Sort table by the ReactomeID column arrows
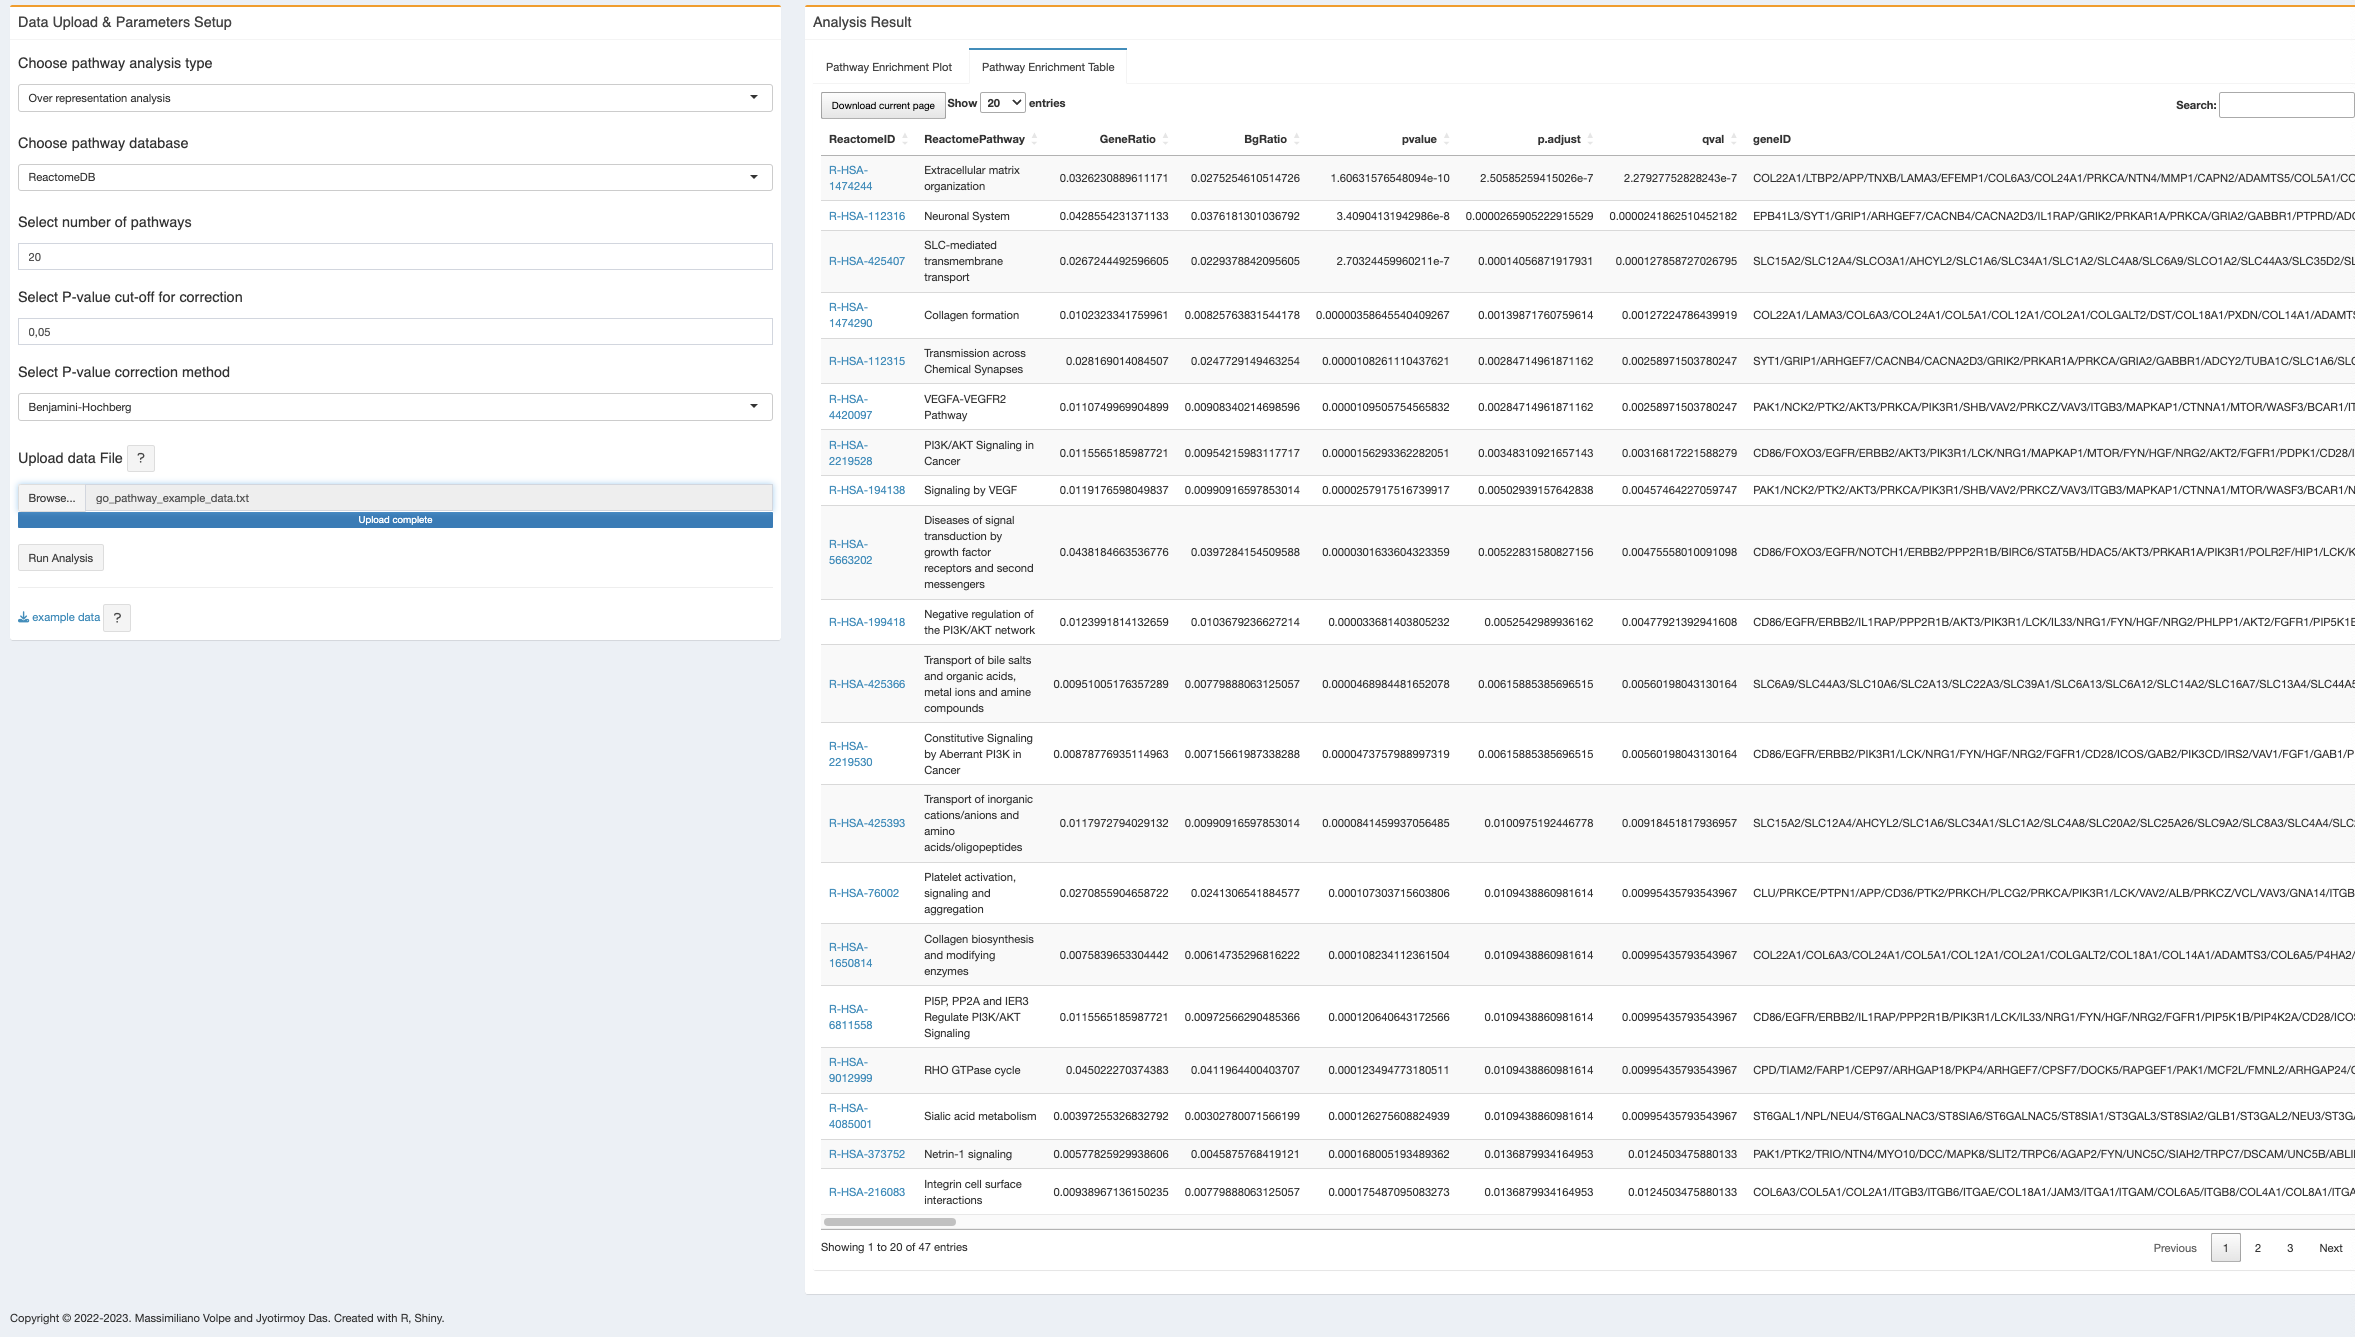The height and width of the screenshot is (1337, 2355). [904, 139]
